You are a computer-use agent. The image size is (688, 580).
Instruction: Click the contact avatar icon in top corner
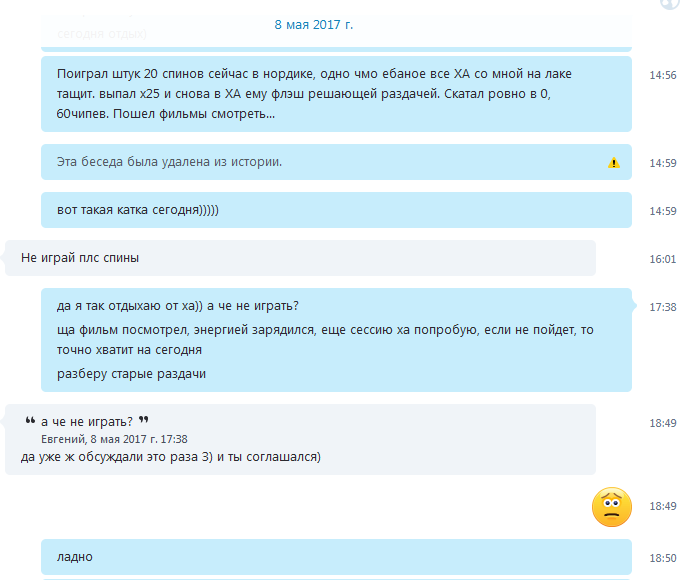point(670,4)
